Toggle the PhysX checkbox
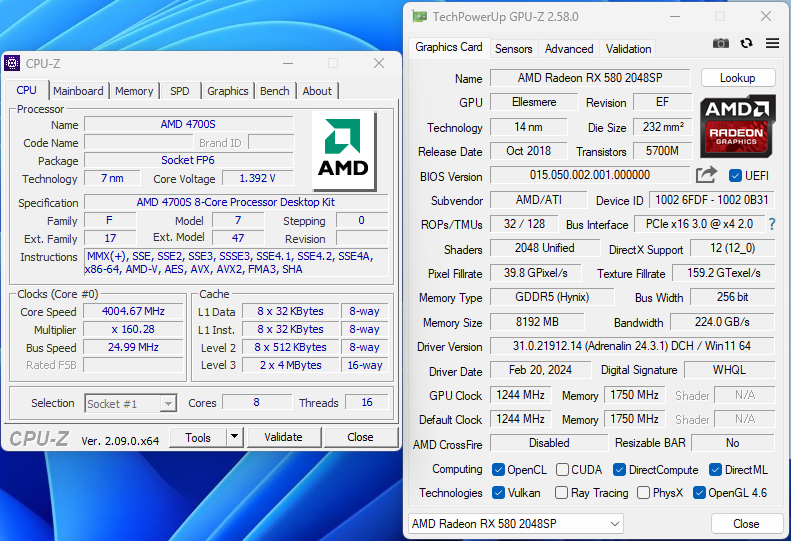 (643, 493)
